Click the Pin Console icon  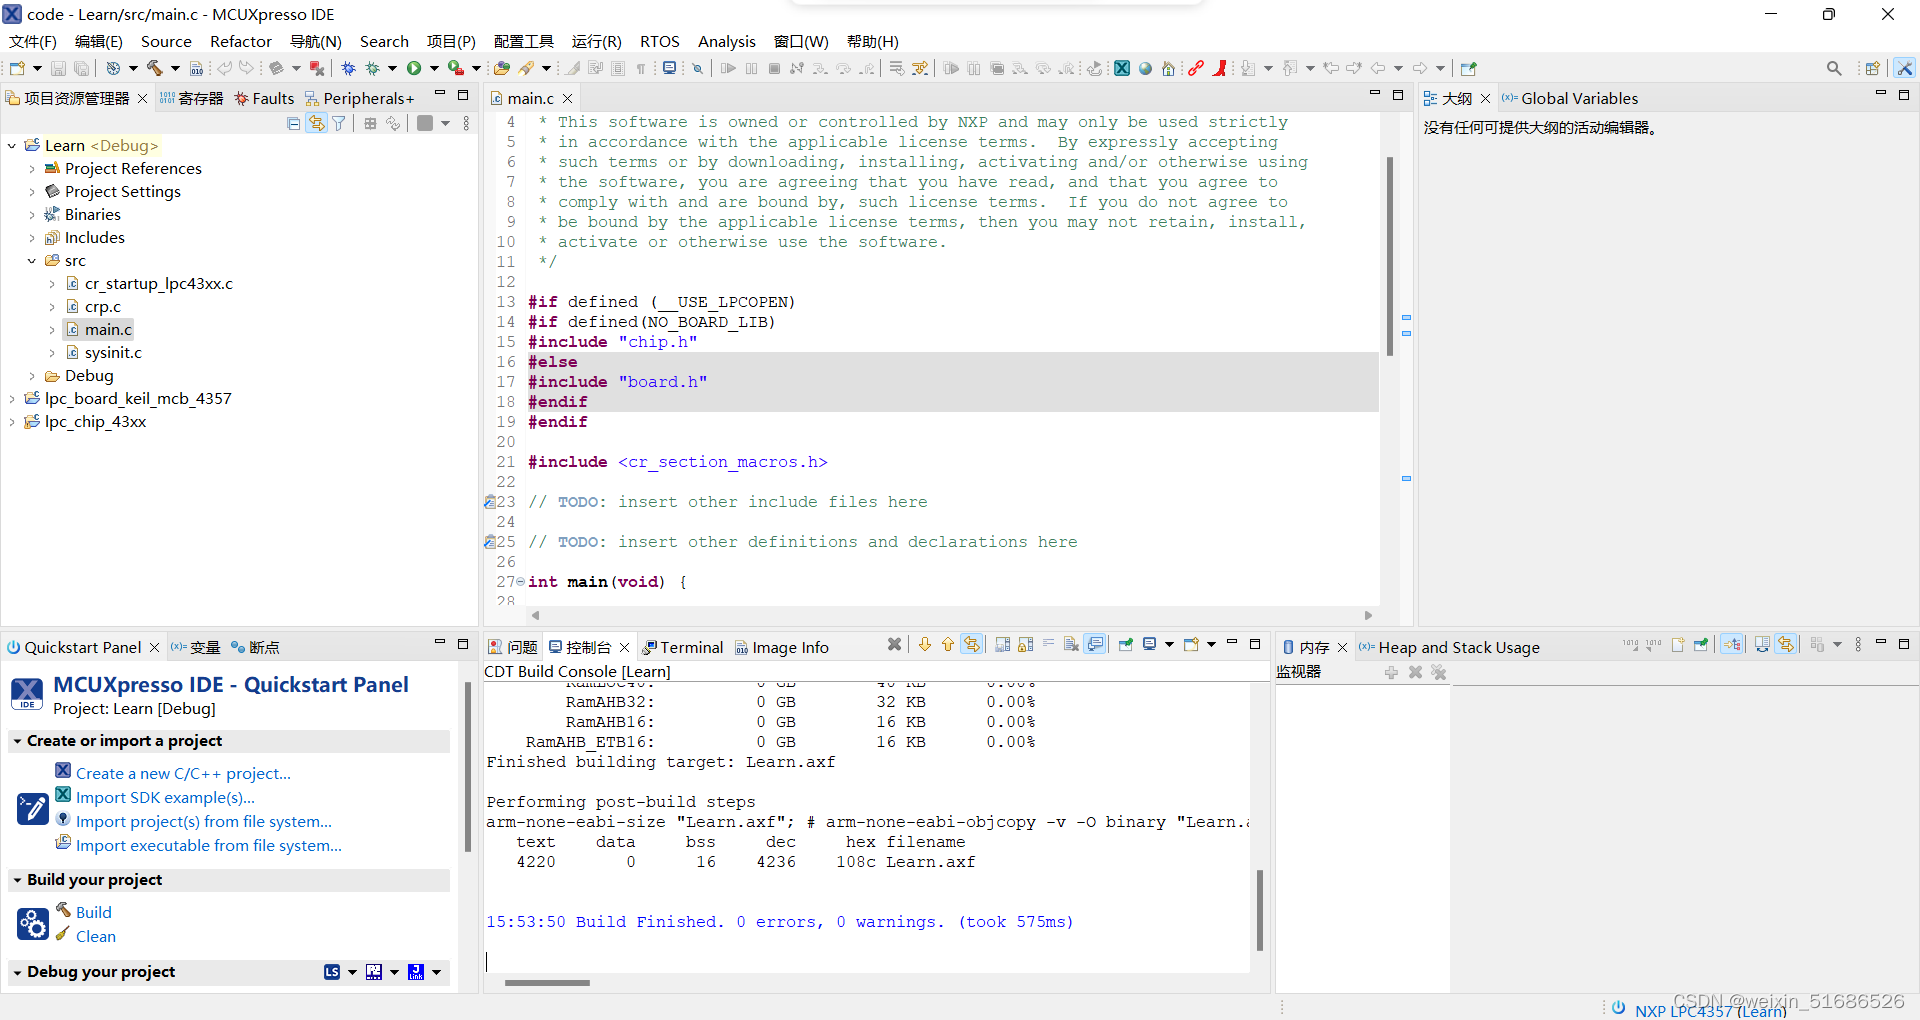1126,645
